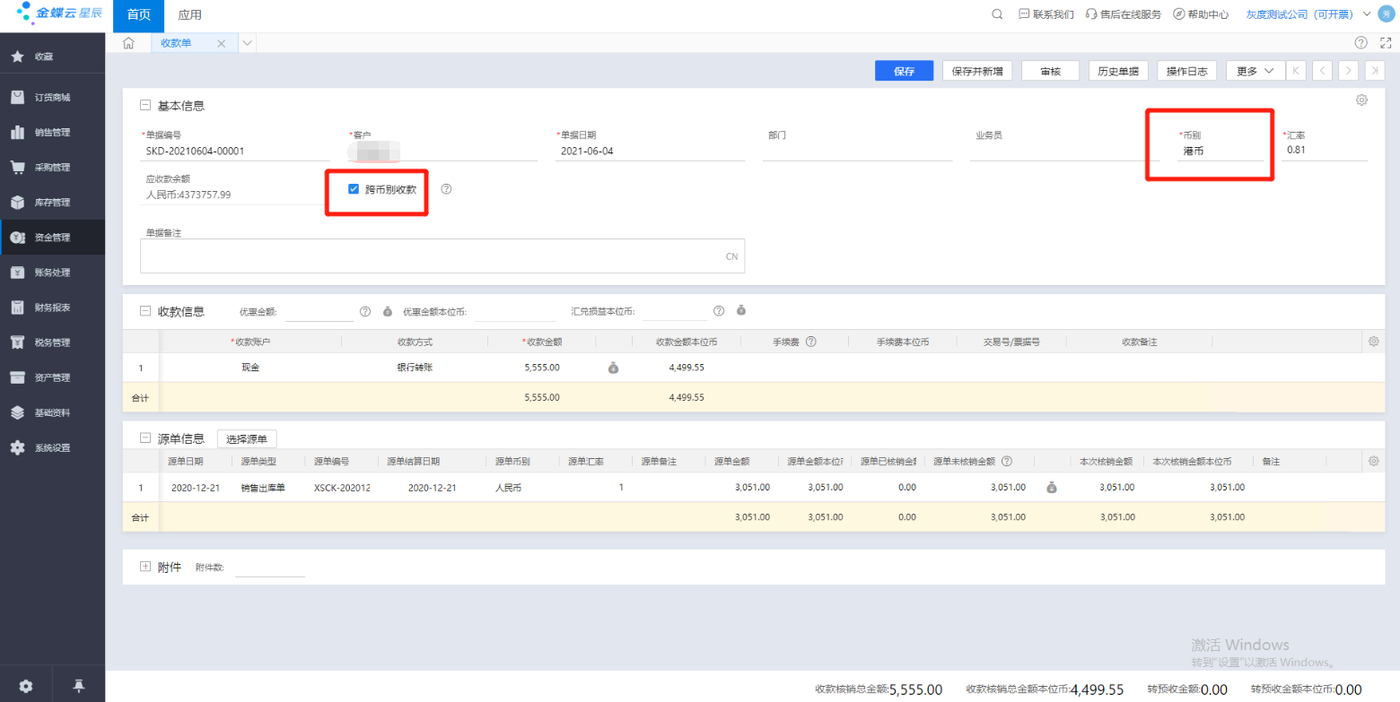Screen dimensions: 1400x702
Task: Expand the 附件 section
Action: tap(146, 567)
